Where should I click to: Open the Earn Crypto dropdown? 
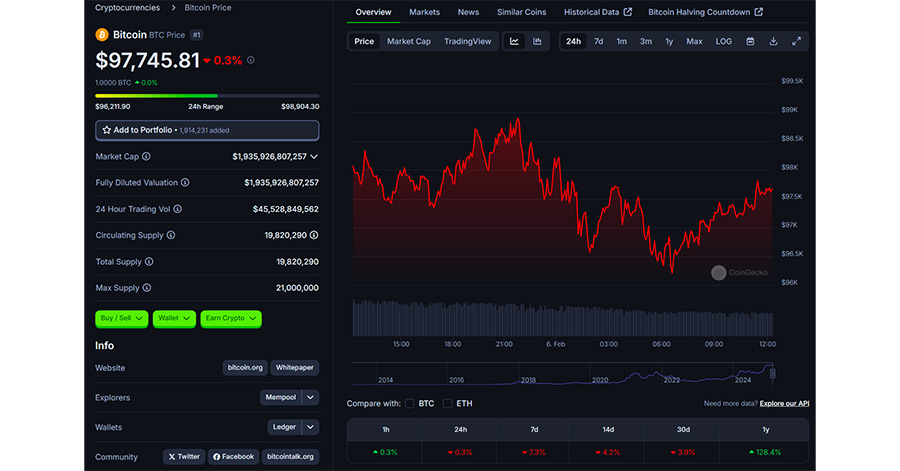coord(231,318)
